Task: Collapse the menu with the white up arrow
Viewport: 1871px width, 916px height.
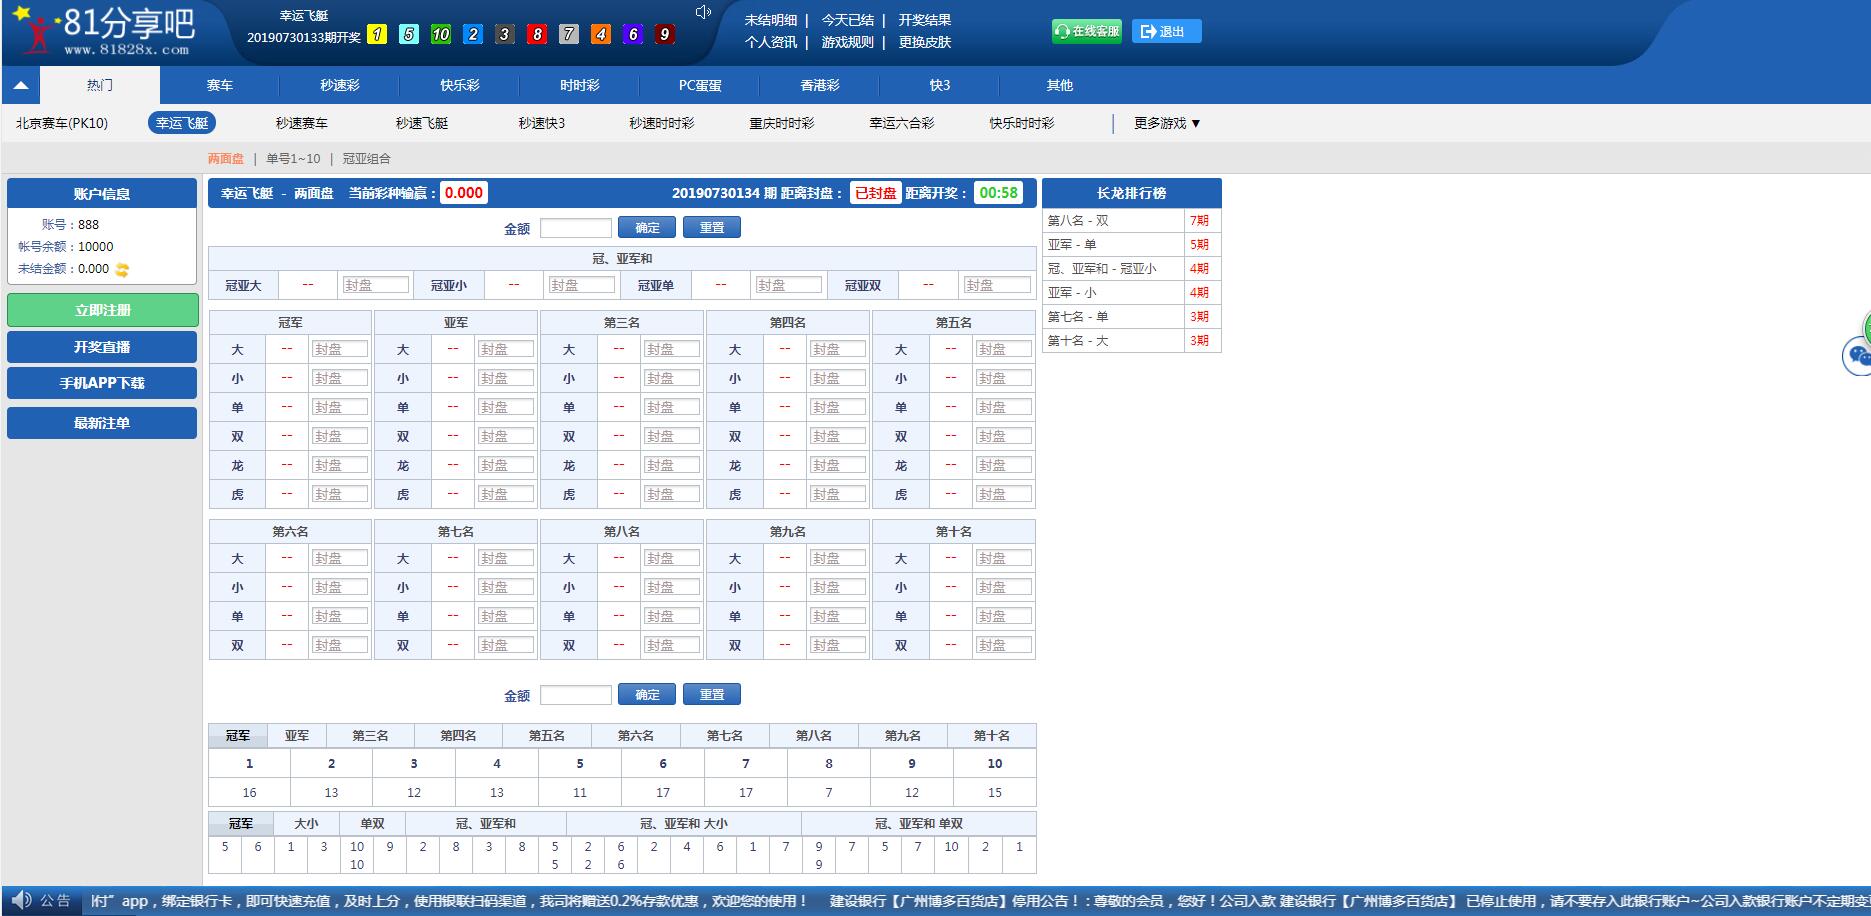Action: 20,86
